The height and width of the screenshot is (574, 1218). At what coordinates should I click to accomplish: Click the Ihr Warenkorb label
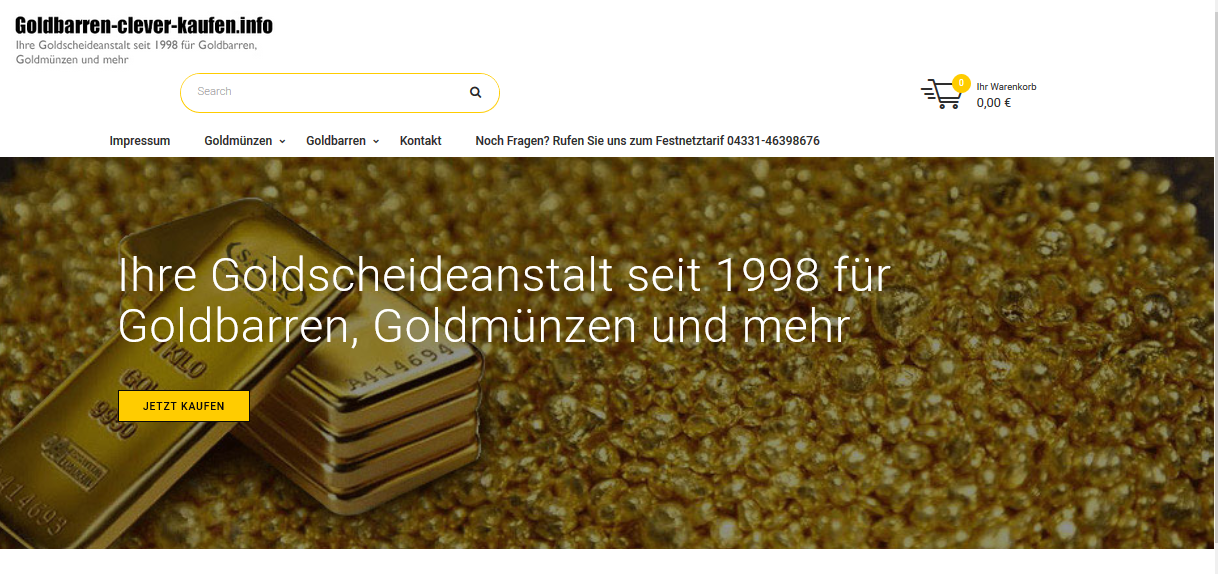click(1006, 87)
